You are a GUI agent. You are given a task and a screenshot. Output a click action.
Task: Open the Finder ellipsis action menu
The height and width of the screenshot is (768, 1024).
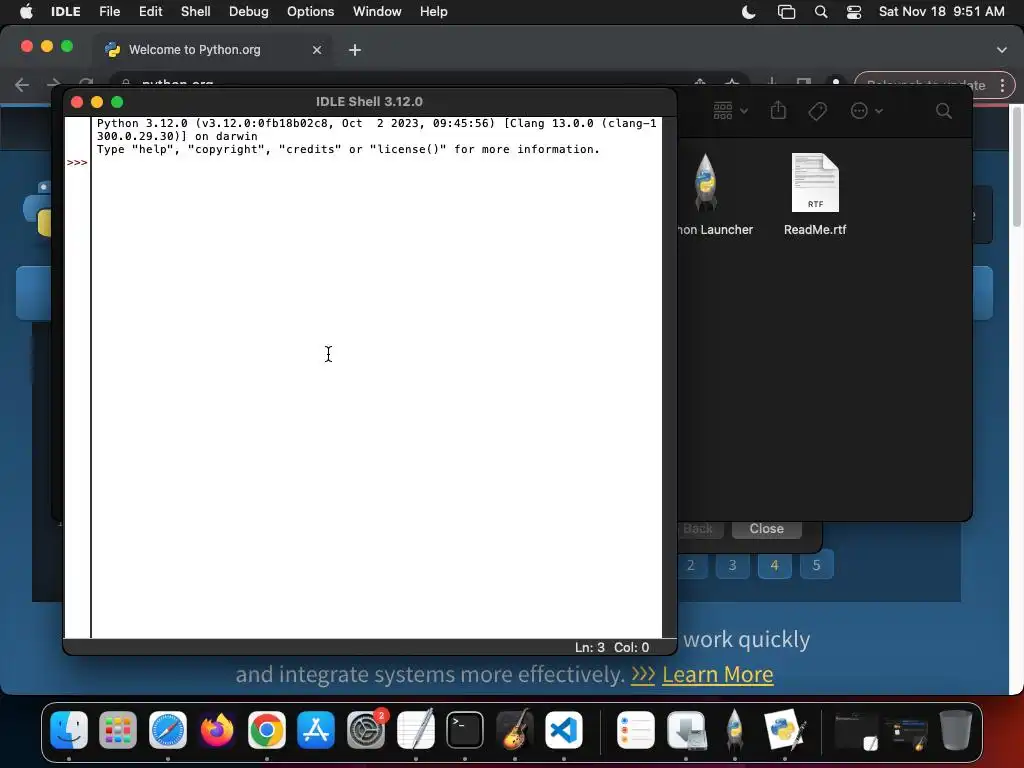867,111
